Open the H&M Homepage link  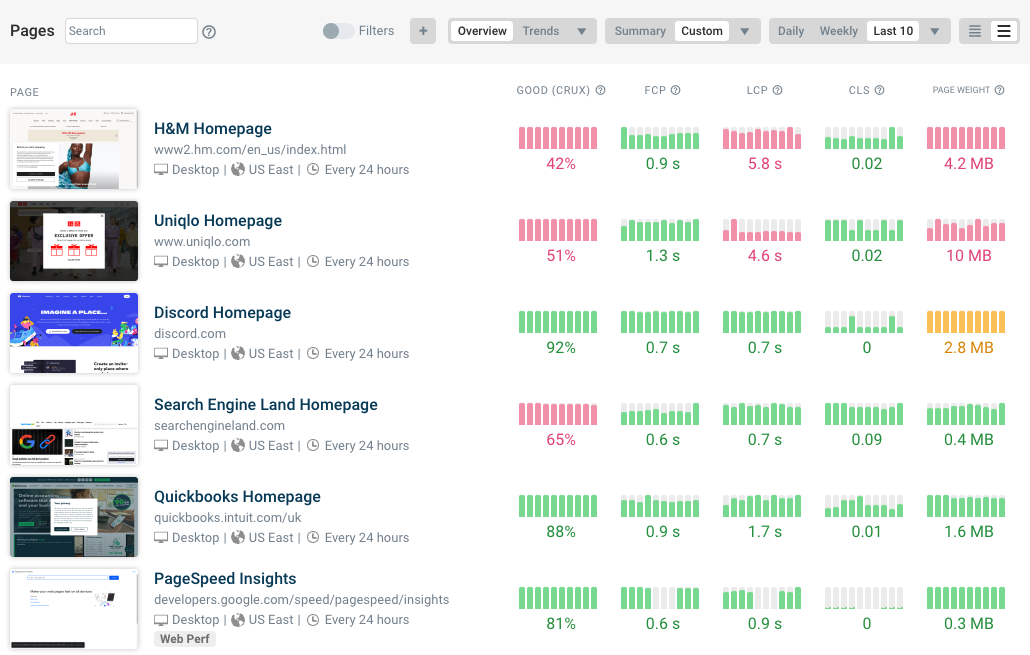coord(213,129)
